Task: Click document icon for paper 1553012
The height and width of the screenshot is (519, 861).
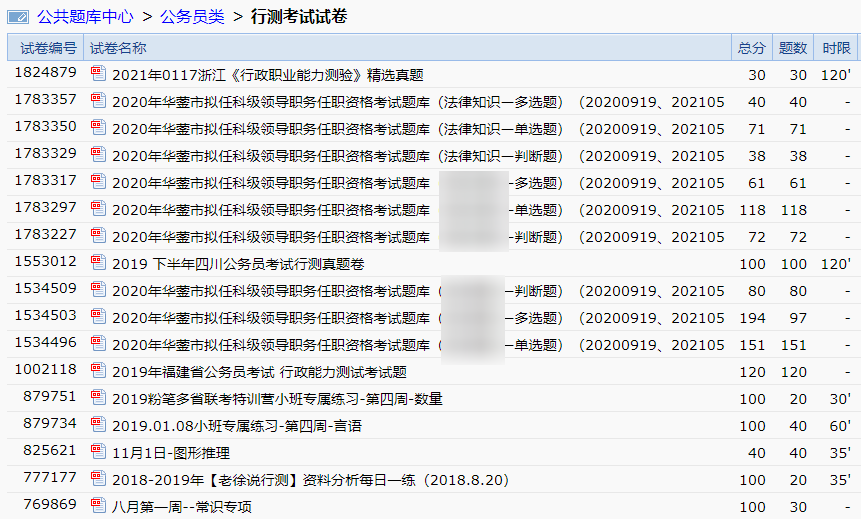Action: click(98, 262)
